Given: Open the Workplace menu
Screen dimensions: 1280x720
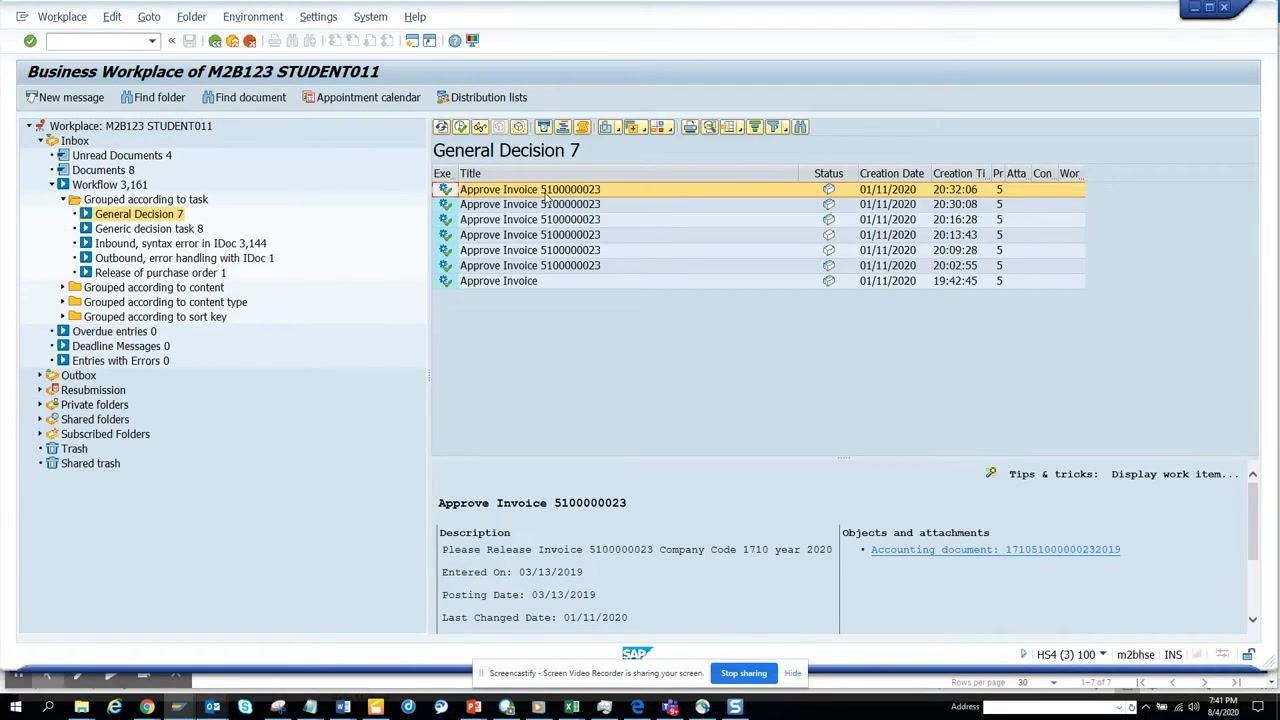Looking at the screenshot, I should point(62,17).
